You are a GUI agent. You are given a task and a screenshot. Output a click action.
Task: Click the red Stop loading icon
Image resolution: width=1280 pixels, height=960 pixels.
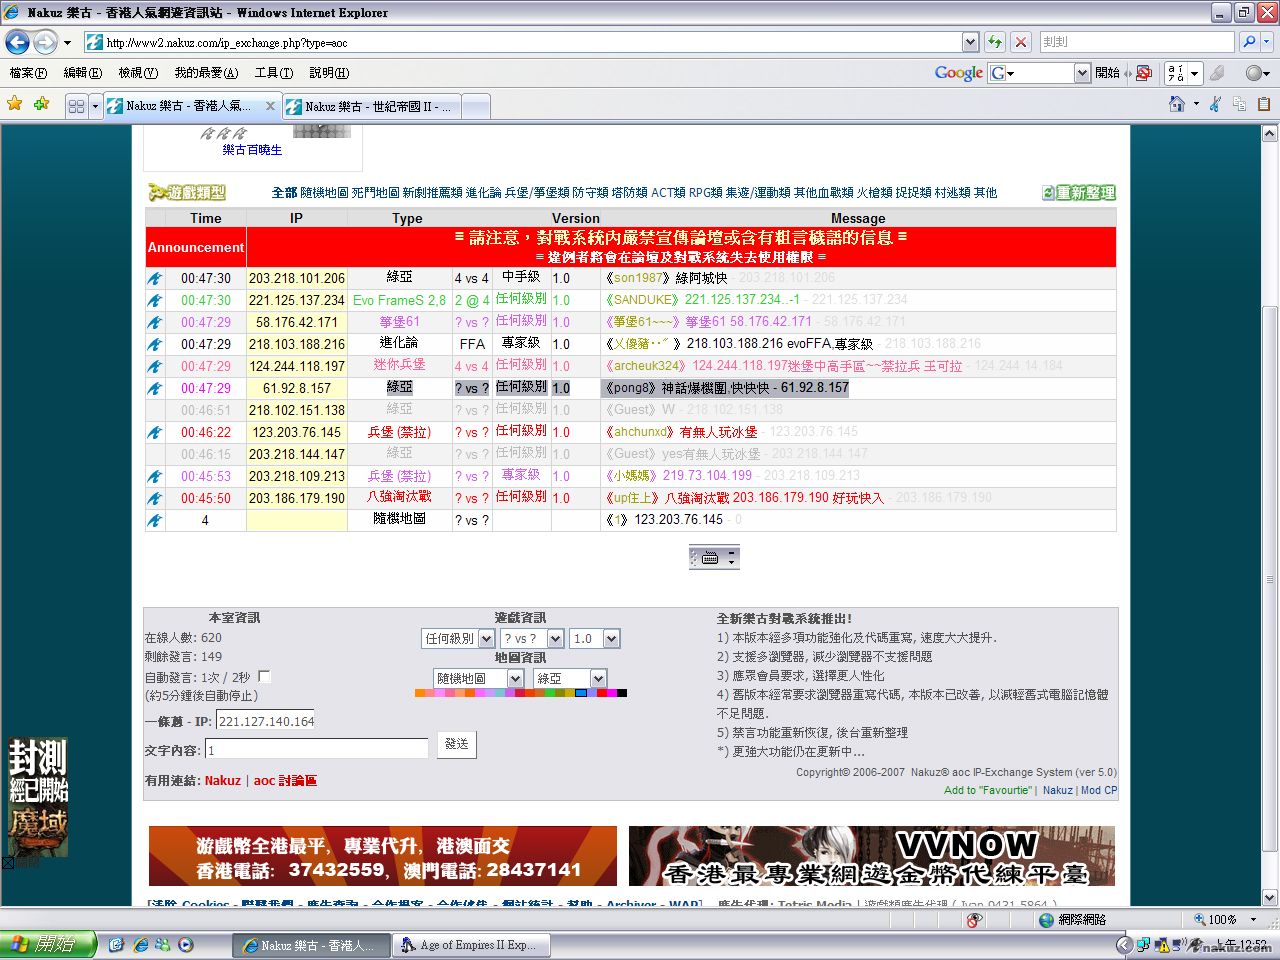pos(1021,42)
